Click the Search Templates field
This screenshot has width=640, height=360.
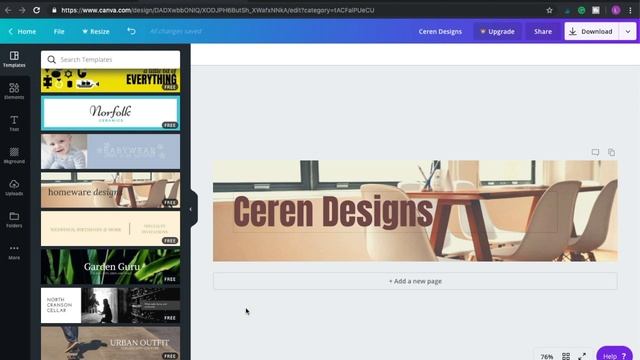coord(111,60)
